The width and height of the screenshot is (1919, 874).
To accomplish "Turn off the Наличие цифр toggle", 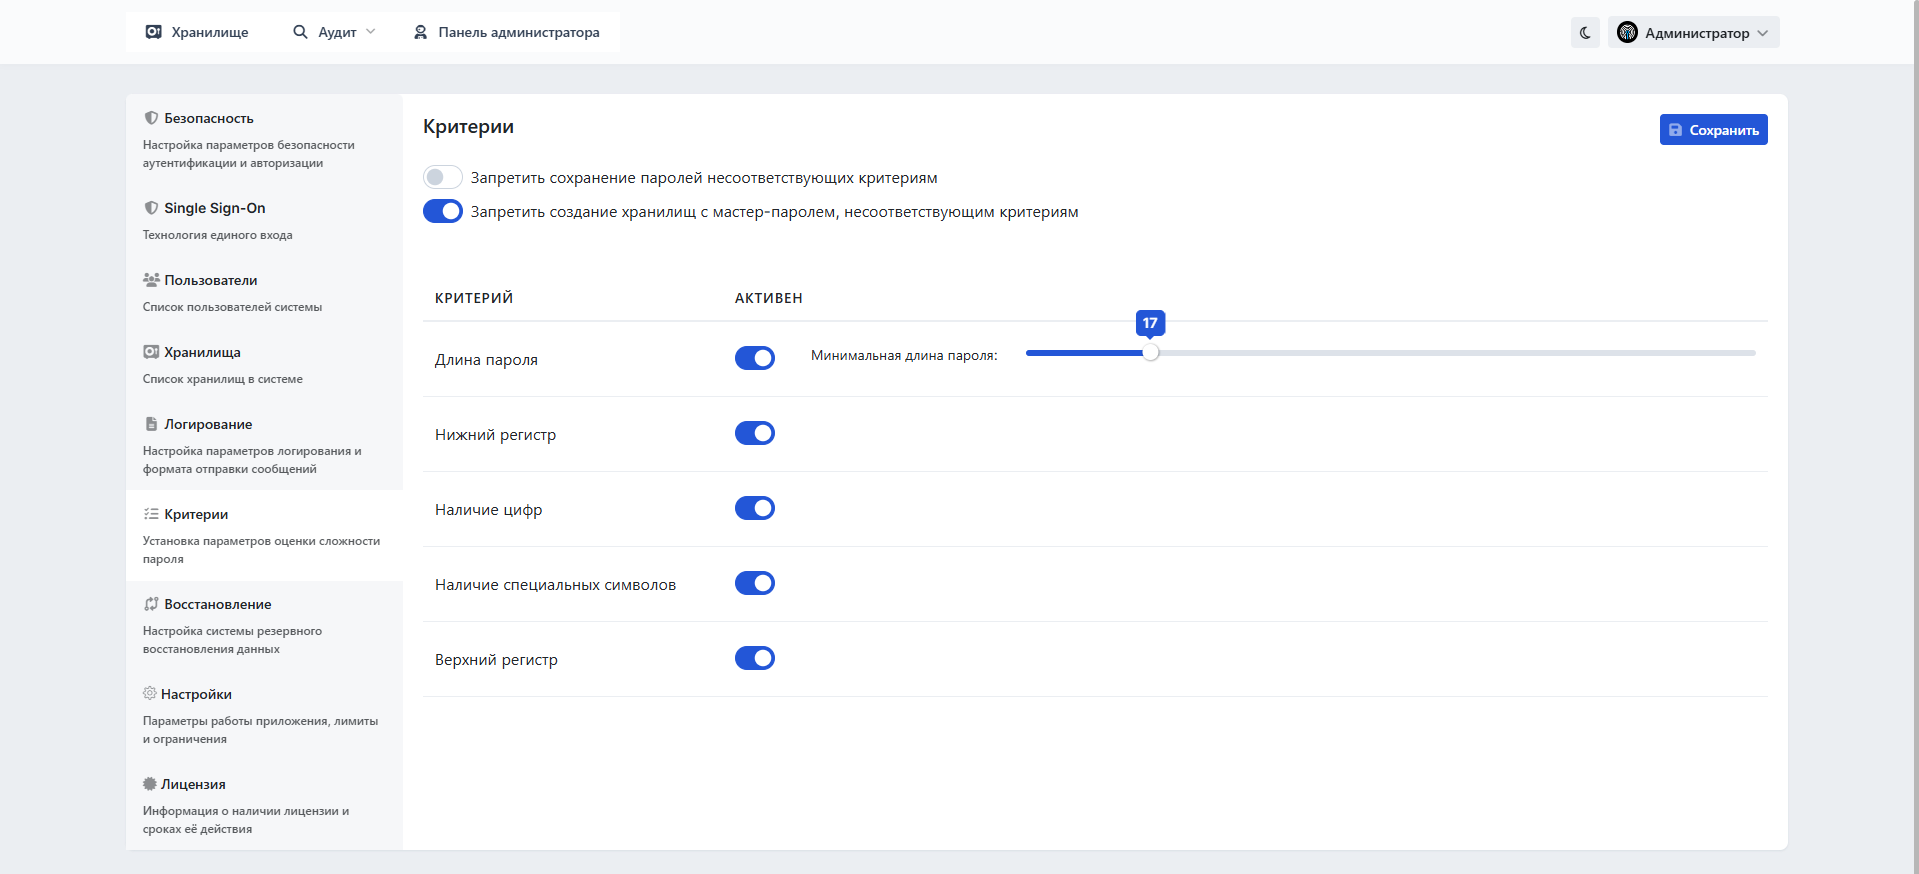I will (x=754, y=508).
